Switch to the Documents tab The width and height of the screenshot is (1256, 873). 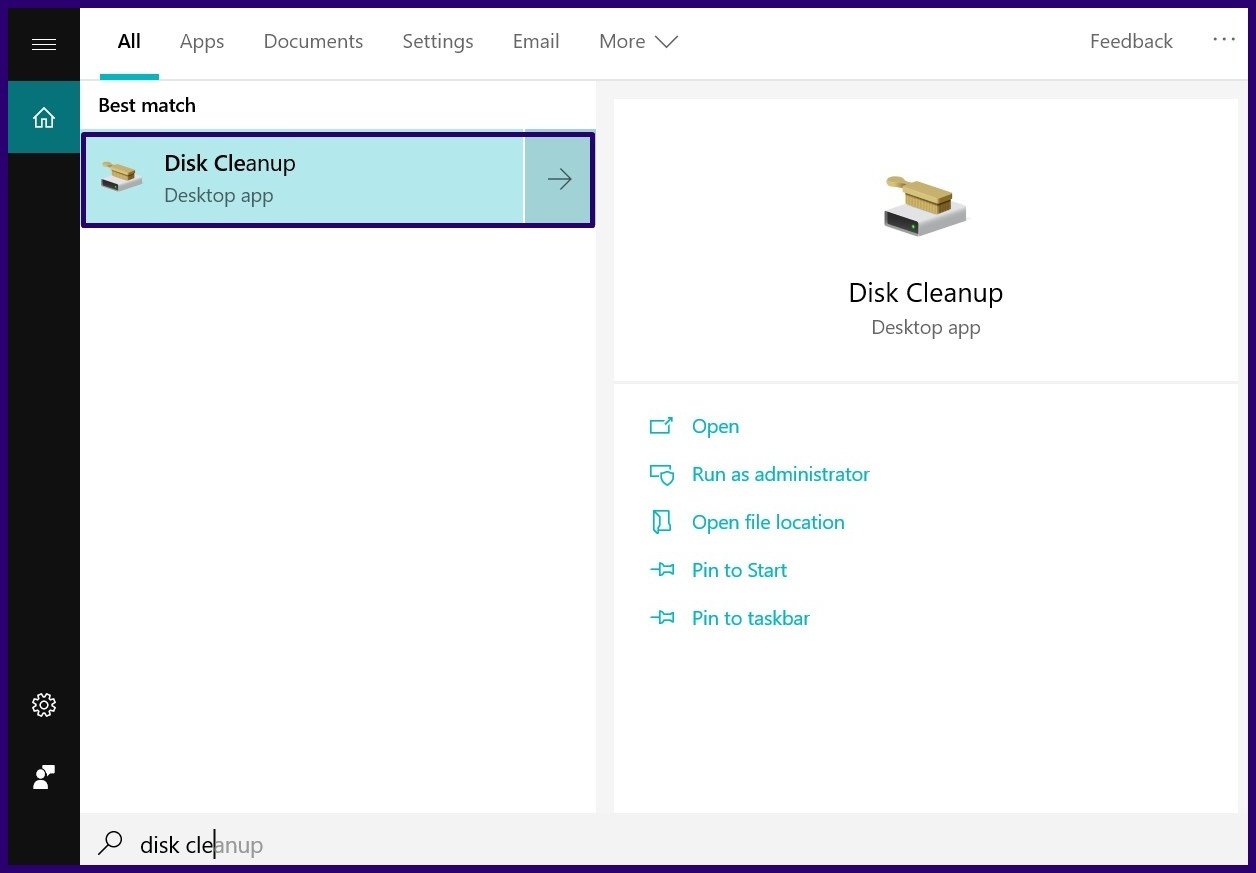[313, 41]
